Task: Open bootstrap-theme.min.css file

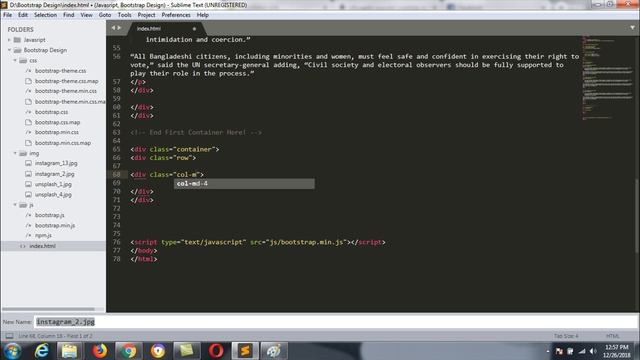Action: tap(66, 91)
